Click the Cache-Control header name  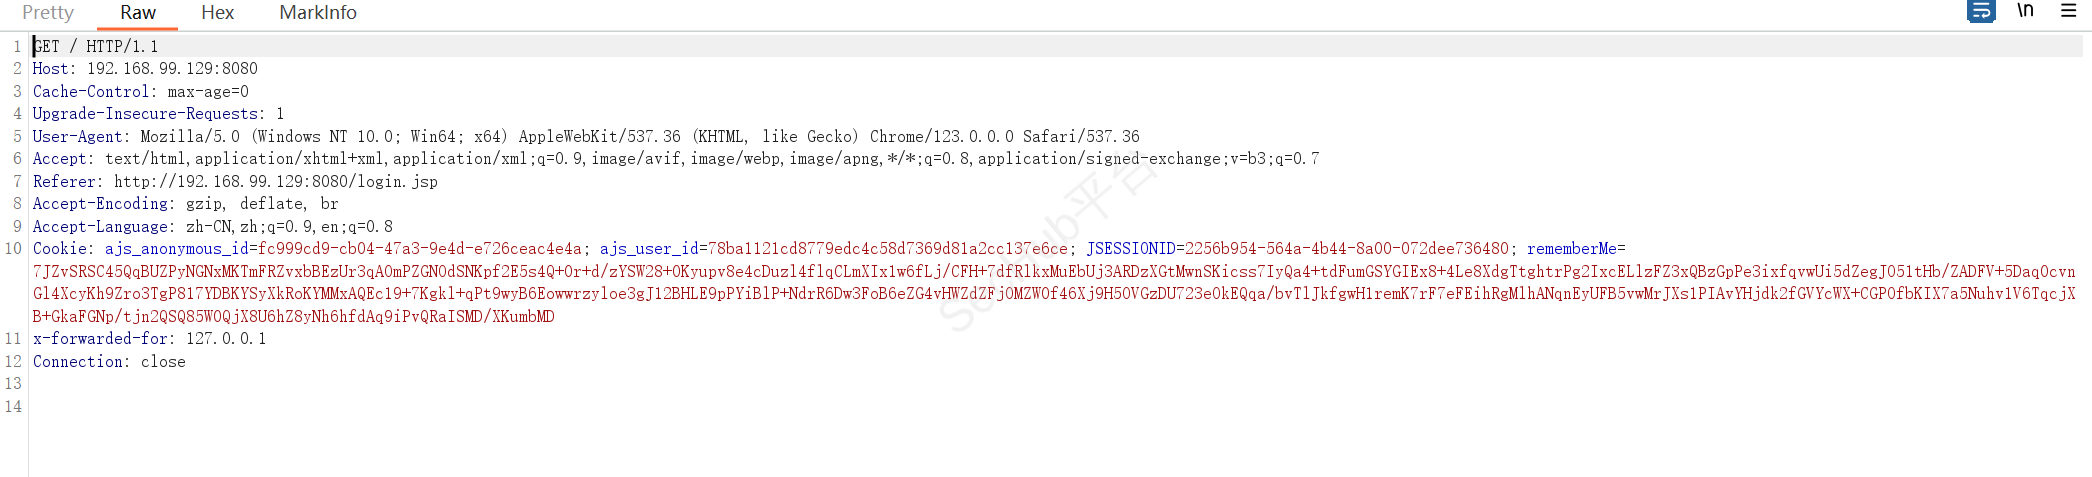point(90,92)
